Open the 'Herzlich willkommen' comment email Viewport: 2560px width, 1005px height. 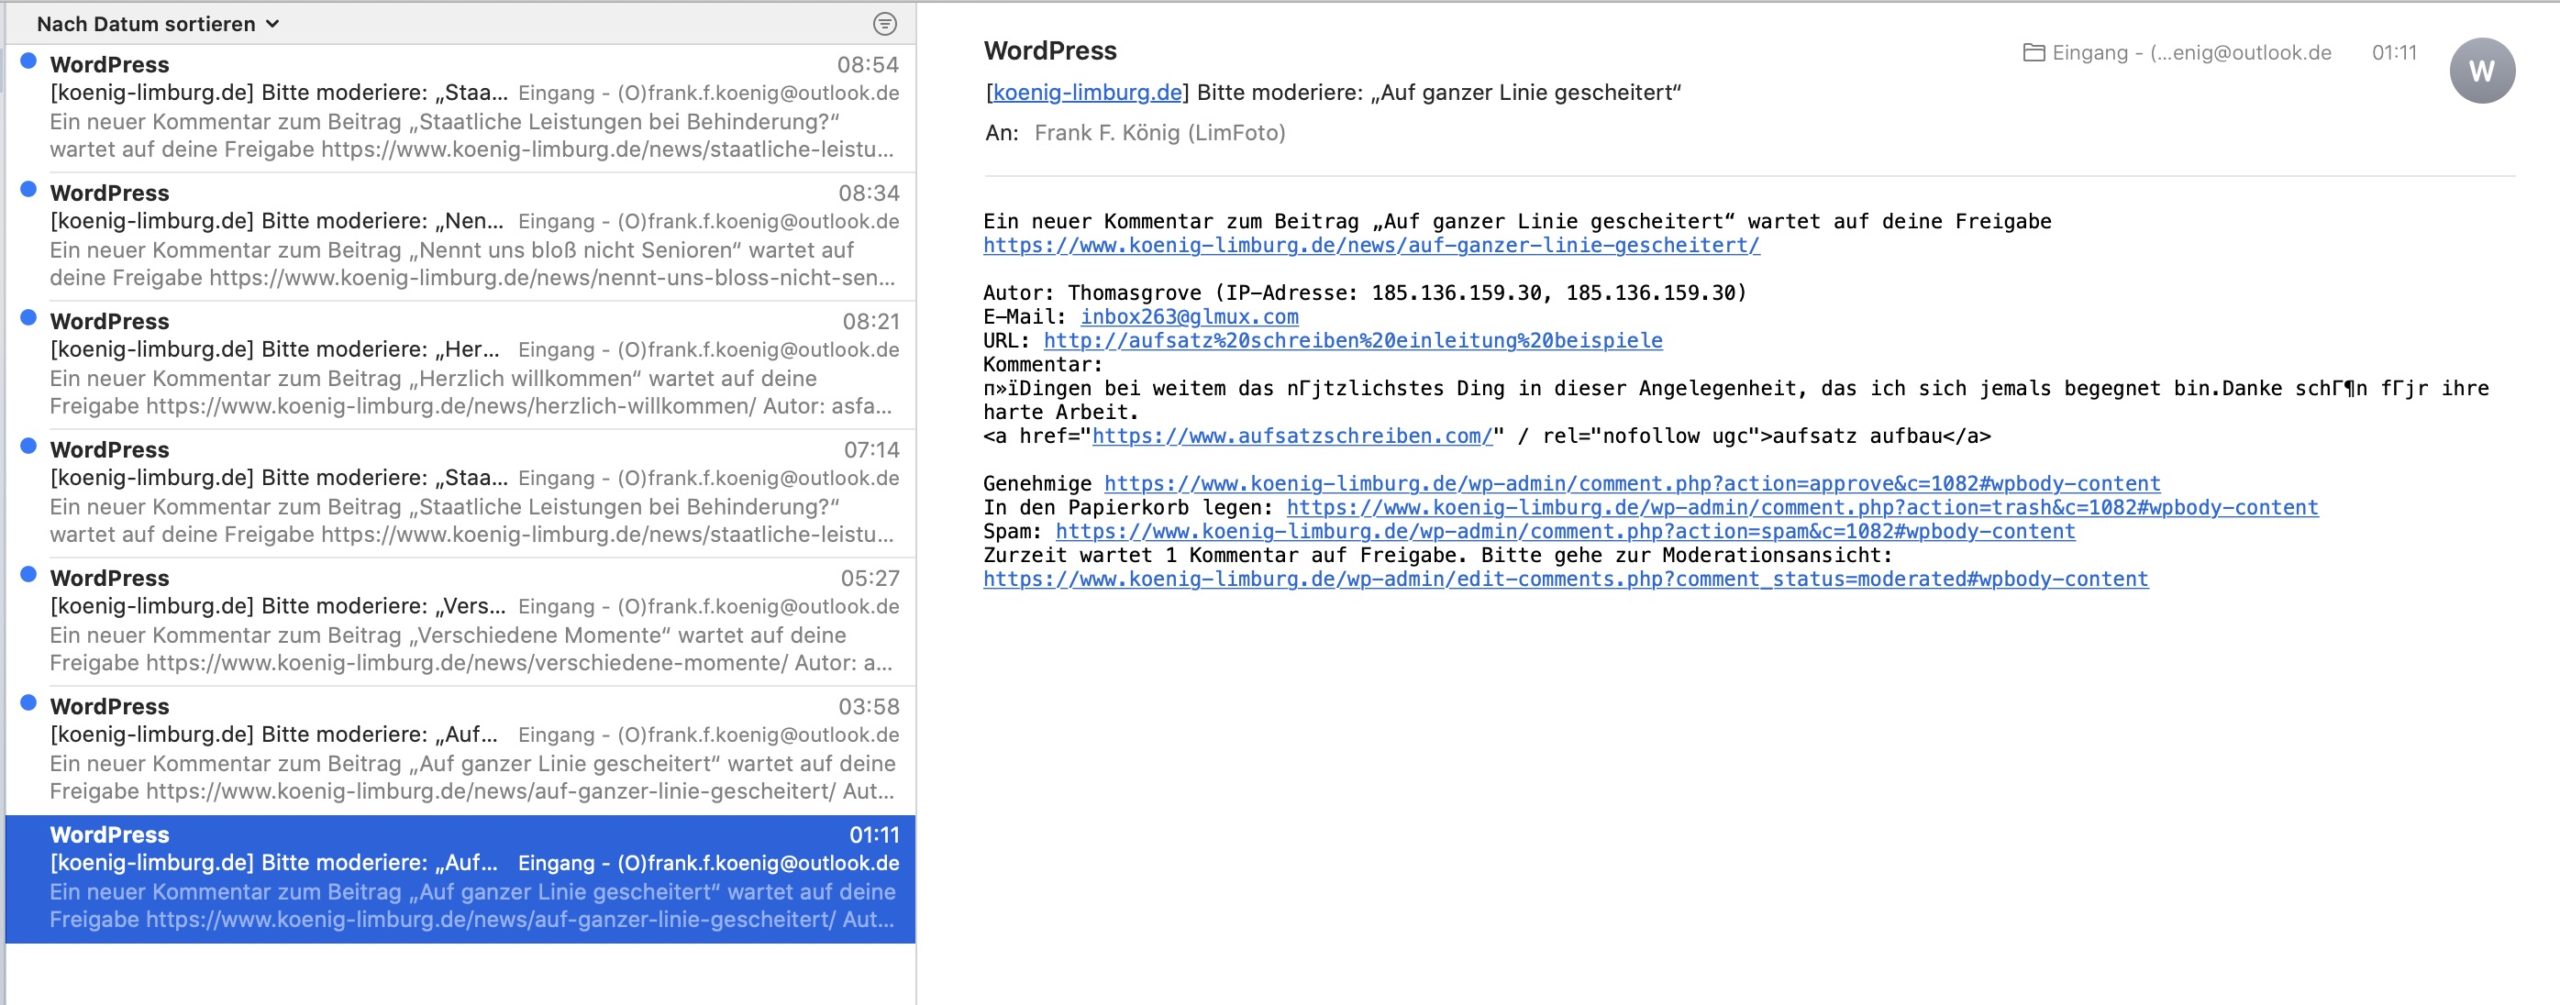(x=460, y=364)
